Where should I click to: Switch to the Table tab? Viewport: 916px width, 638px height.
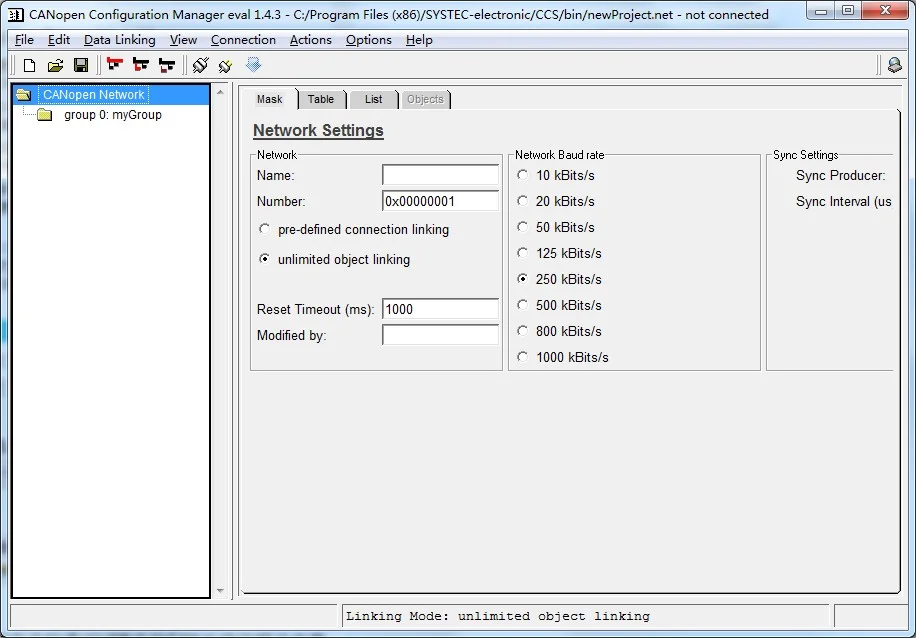pyautogui.click(x=321, y=99)
